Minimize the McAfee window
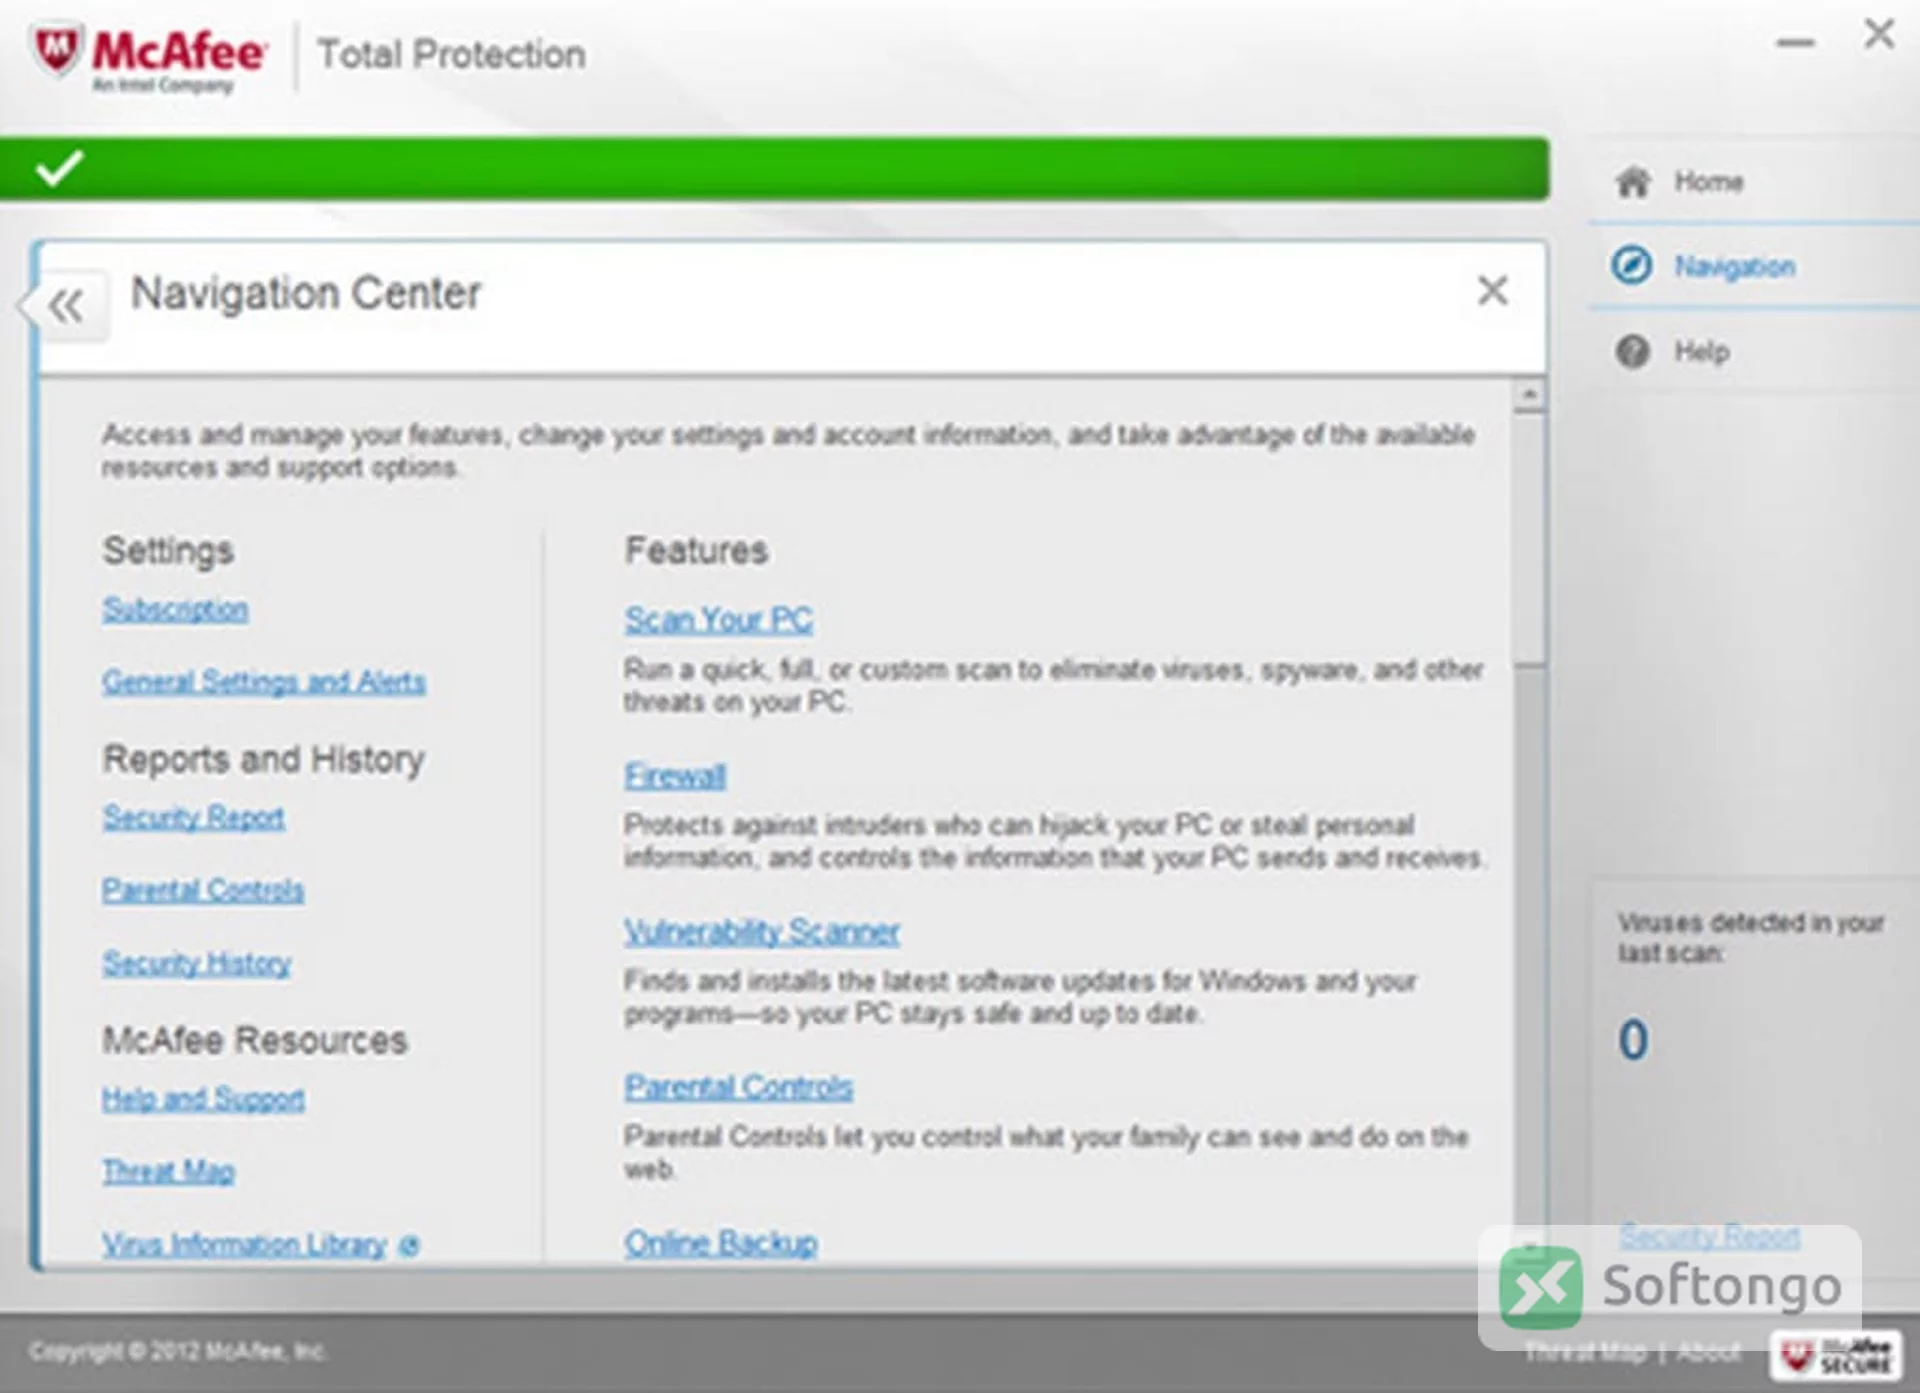 click(x=1795, y=43)
